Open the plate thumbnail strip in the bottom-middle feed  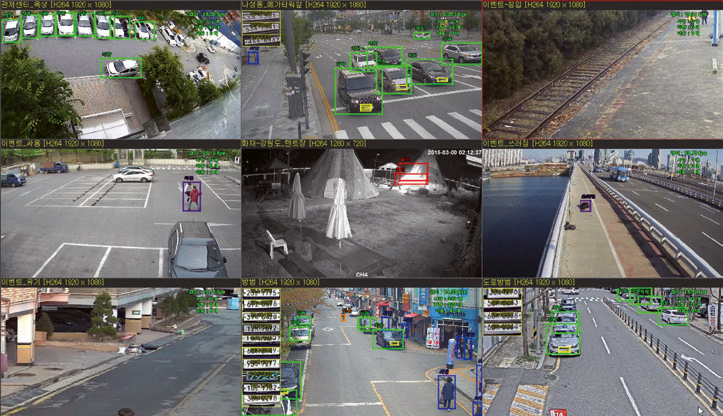[x=261, y=350]
